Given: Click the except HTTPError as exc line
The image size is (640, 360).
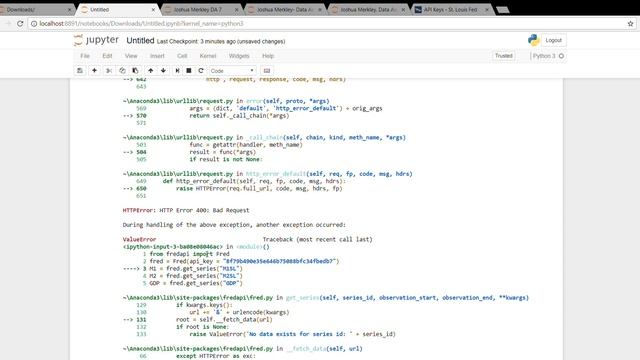Looking at the screenshot, I should point(216,356).
